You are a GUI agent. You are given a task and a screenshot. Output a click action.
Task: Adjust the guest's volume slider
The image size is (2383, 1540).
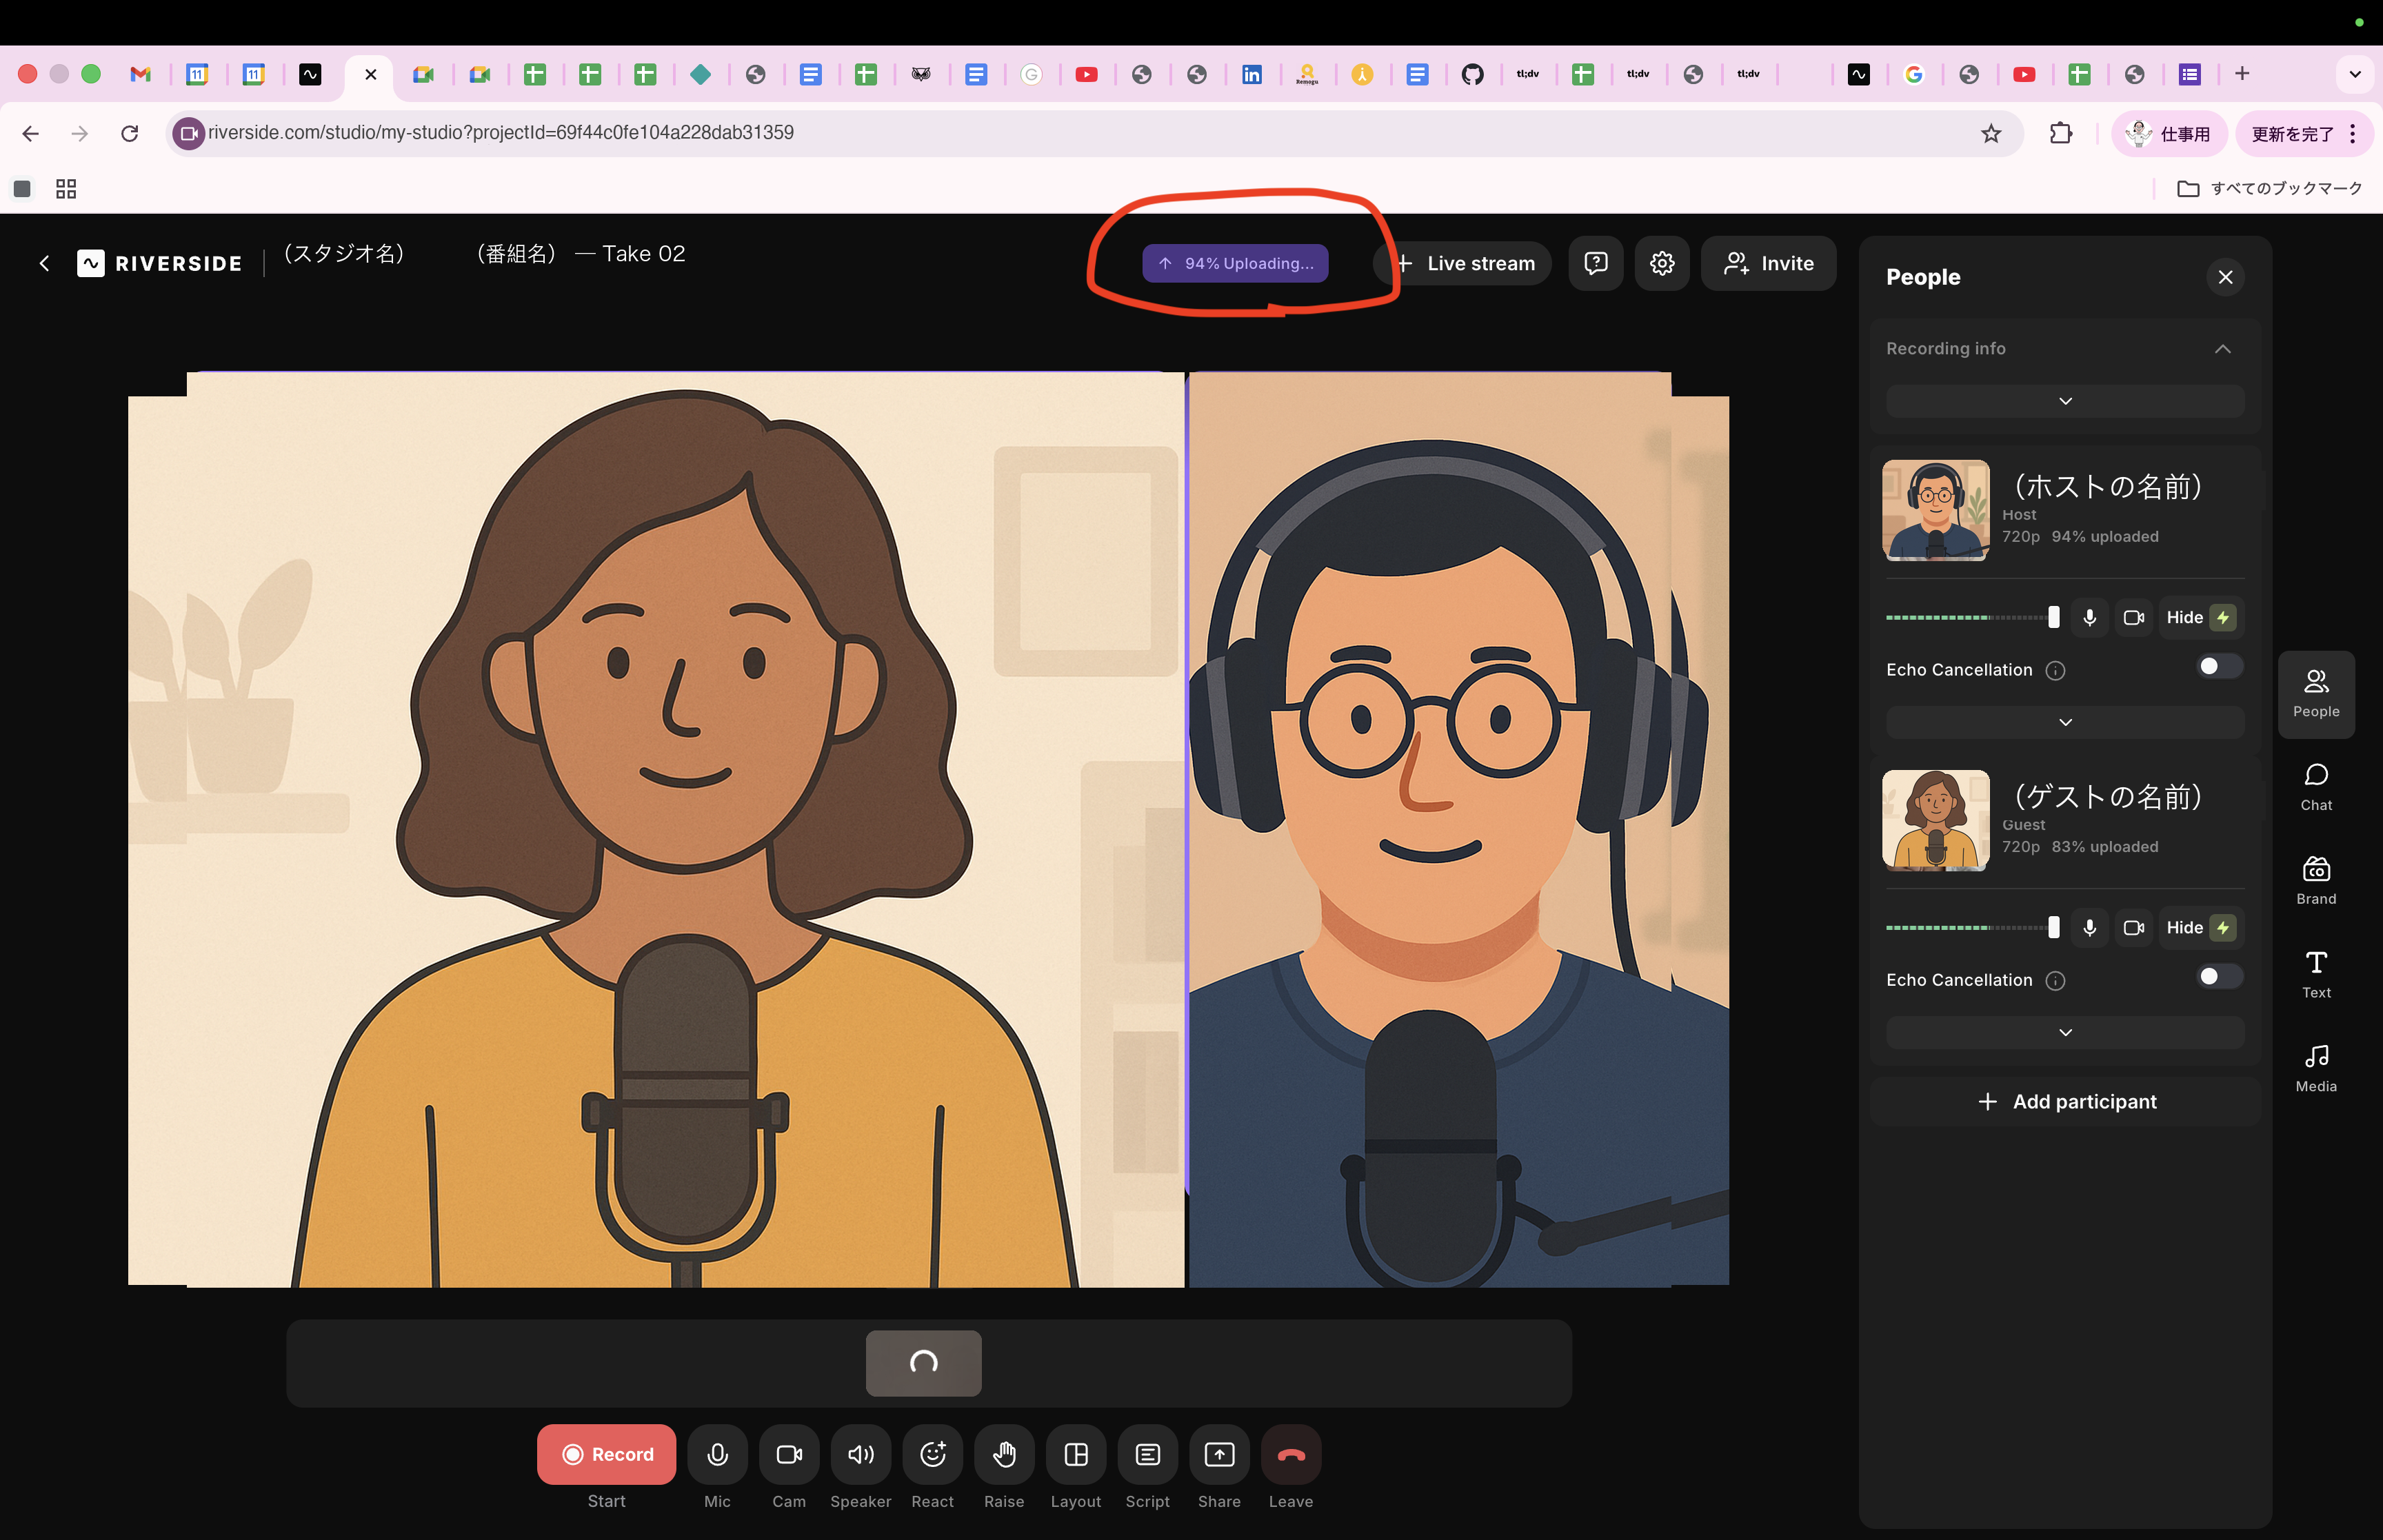pyautogui.click(x=2053, y=927)
